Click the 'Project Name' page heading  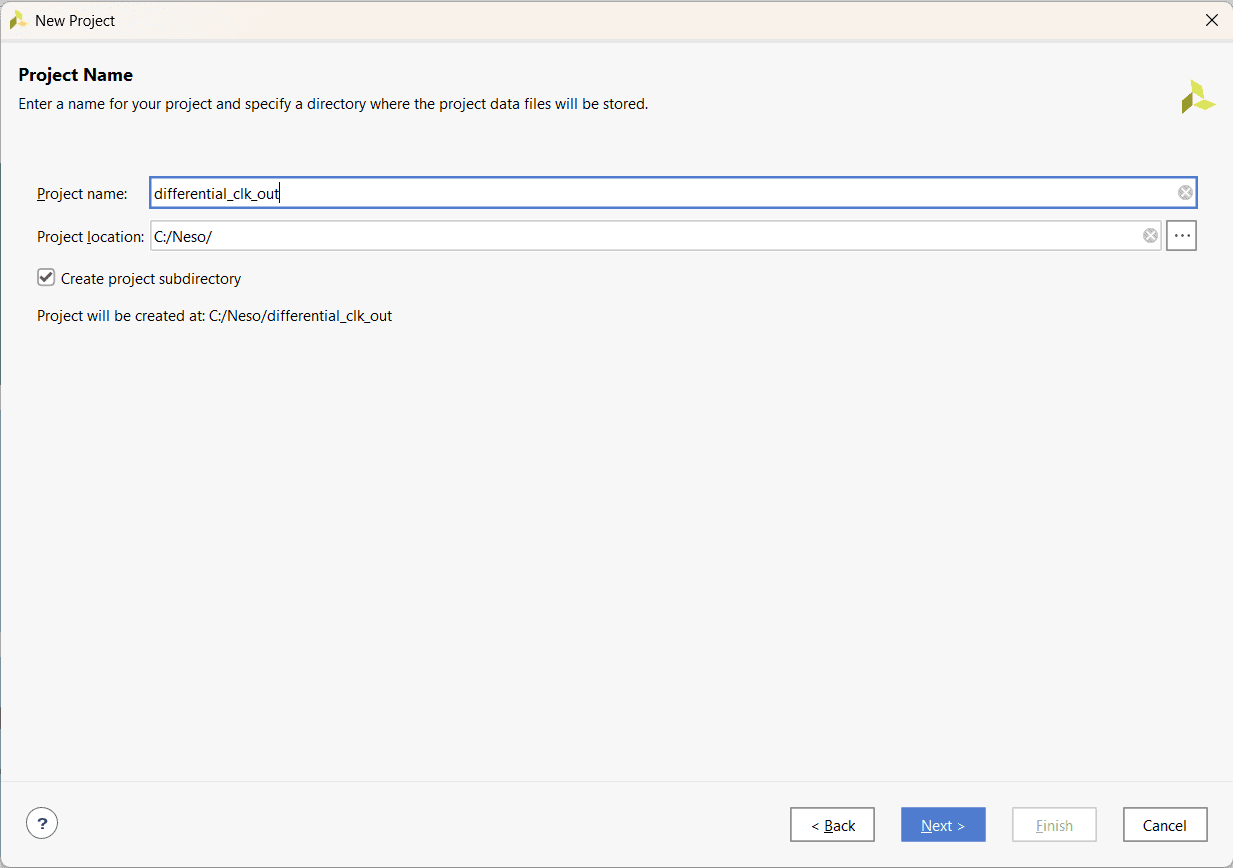point(76,75)
